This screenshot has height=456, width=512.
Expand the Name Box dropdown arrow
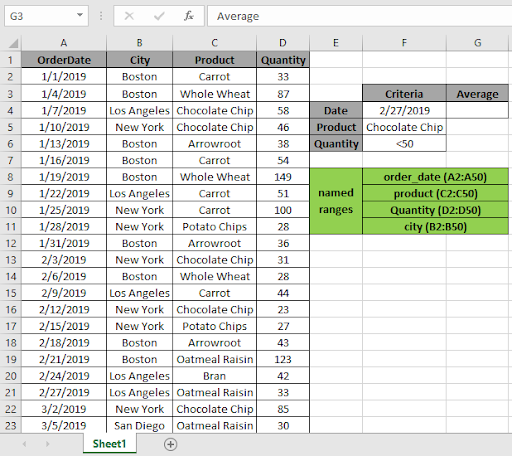pyautogui.click(x=80, y=15)
